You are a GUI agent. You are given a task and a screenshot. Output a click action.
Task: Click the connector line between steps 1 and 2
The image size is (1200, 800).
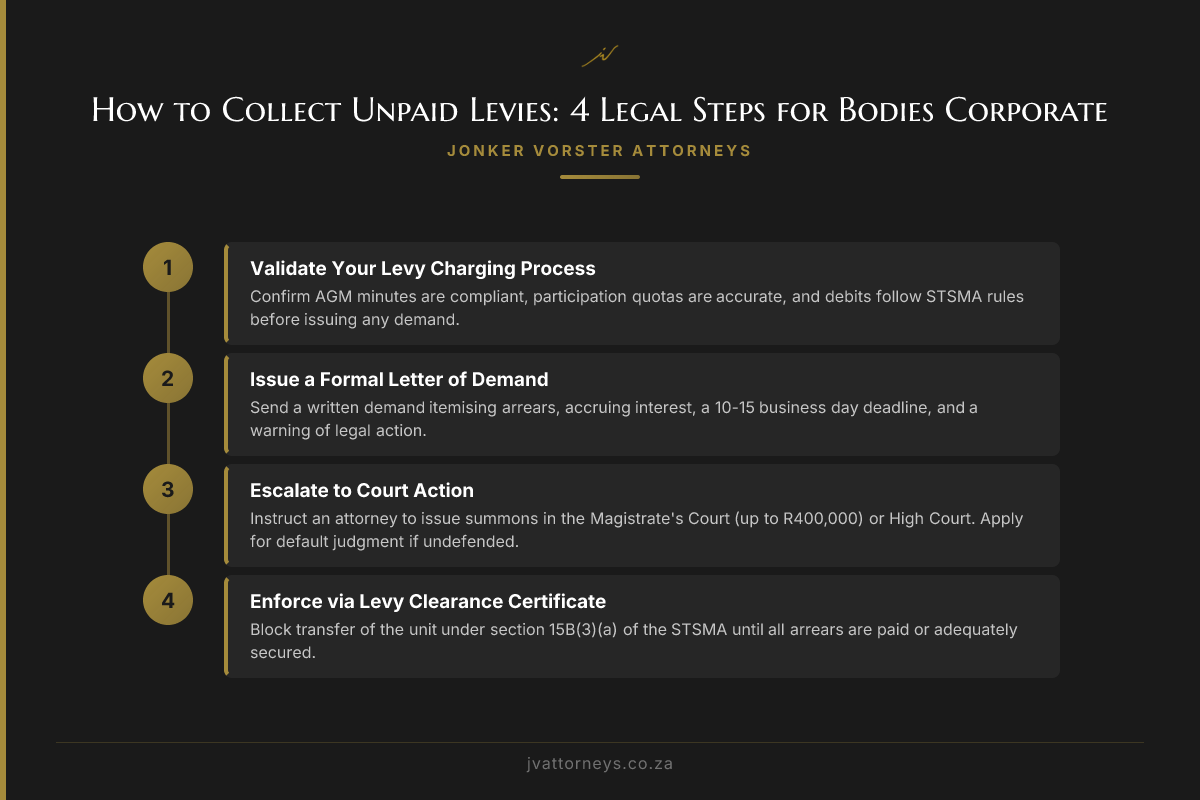[x=168, y=323]
